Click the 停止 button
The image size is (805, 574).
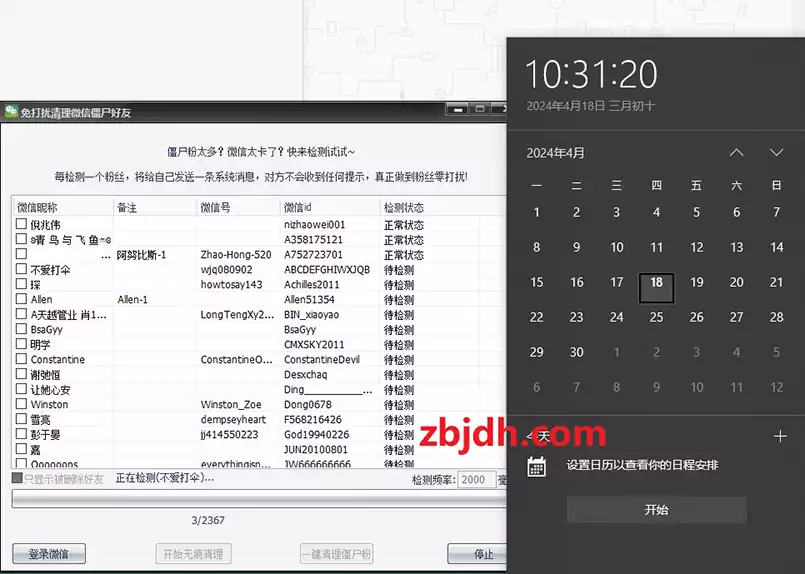point(477,553)
